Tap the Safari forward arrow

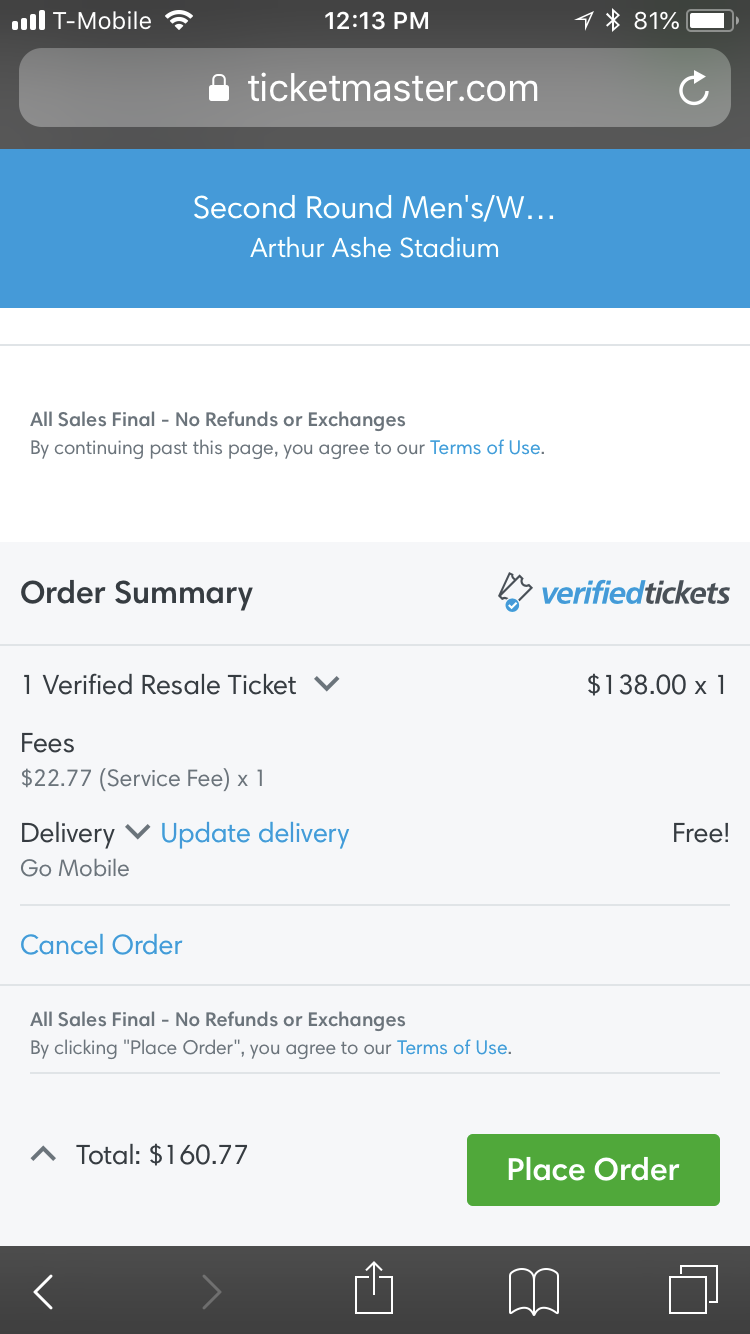(x=211, y=1291)
